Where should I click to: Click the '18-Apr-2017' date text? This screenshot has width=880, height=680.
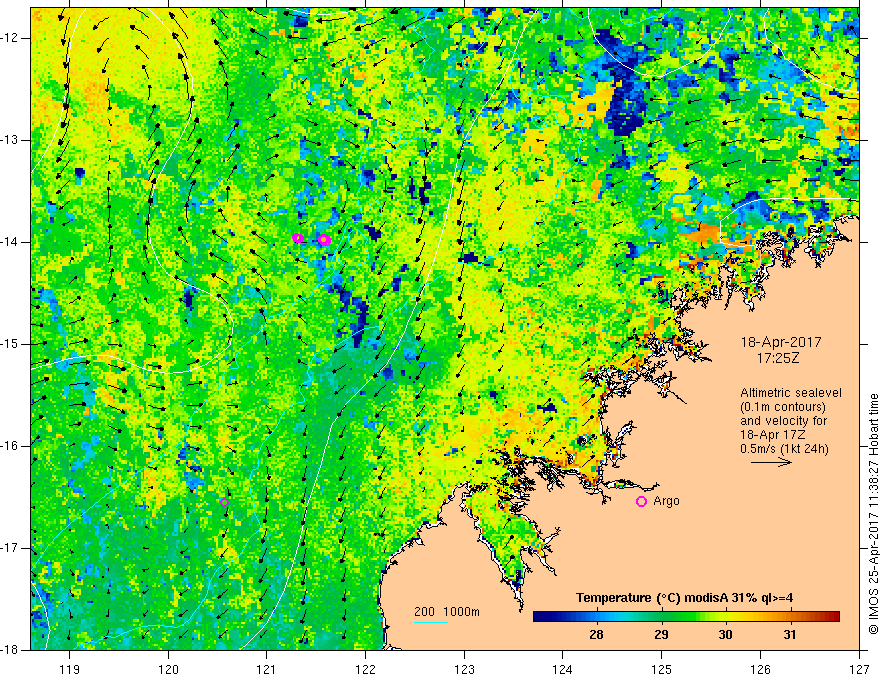(x=781, y=342)
